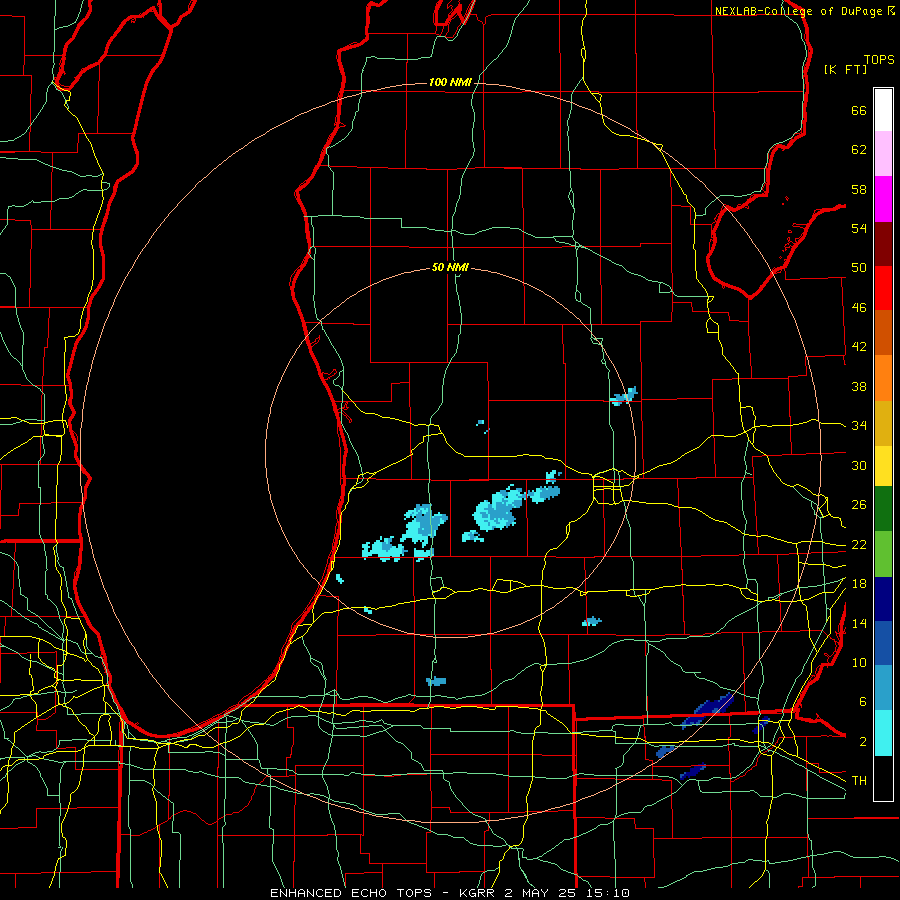This screenshot has height=900, width=900.
Task: Click the dark navy echo band near southeast ring
Action: pyautogui.click(x=708, y=711)
